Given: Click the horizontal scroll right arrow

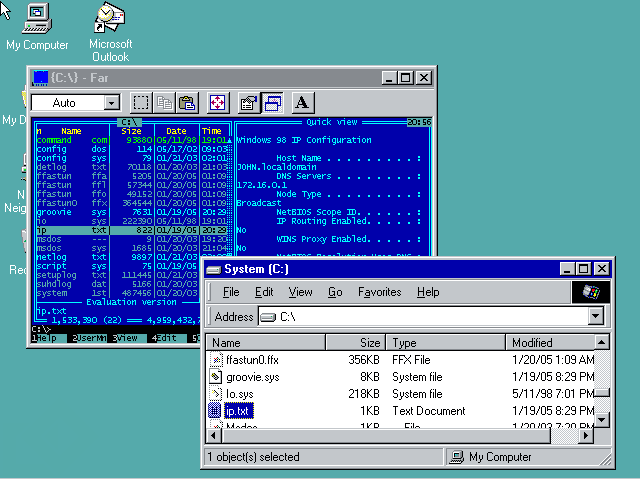Looking at the screenshot, I should [x=586, y=436].
